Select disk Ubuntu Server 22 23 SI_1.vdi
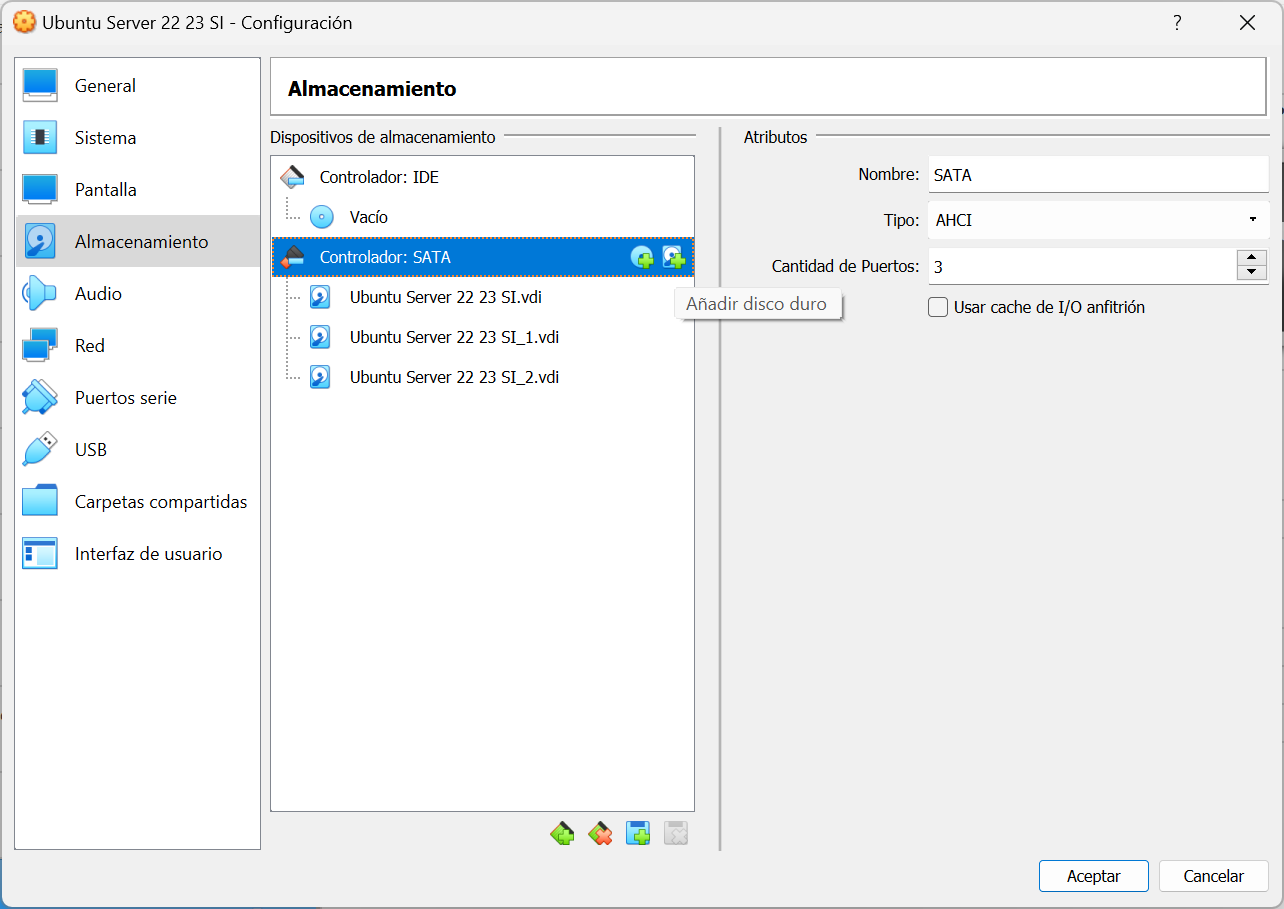Image resolution: width=1284 pixels, height=909 pixels. pyautogui.click(x=482, y=337)
